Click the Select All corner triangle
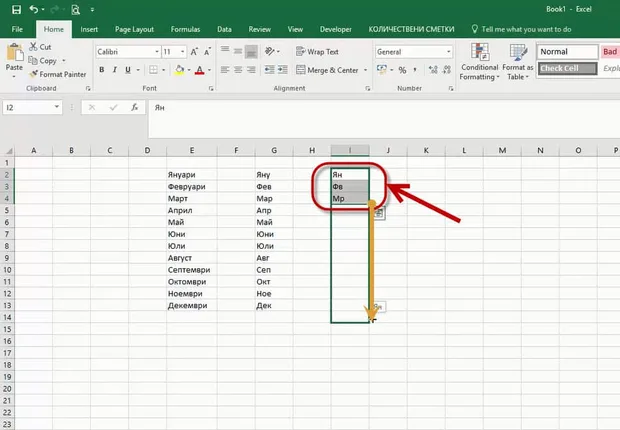The height and width of the screenshot is (430, 620). tap(8, 151)
